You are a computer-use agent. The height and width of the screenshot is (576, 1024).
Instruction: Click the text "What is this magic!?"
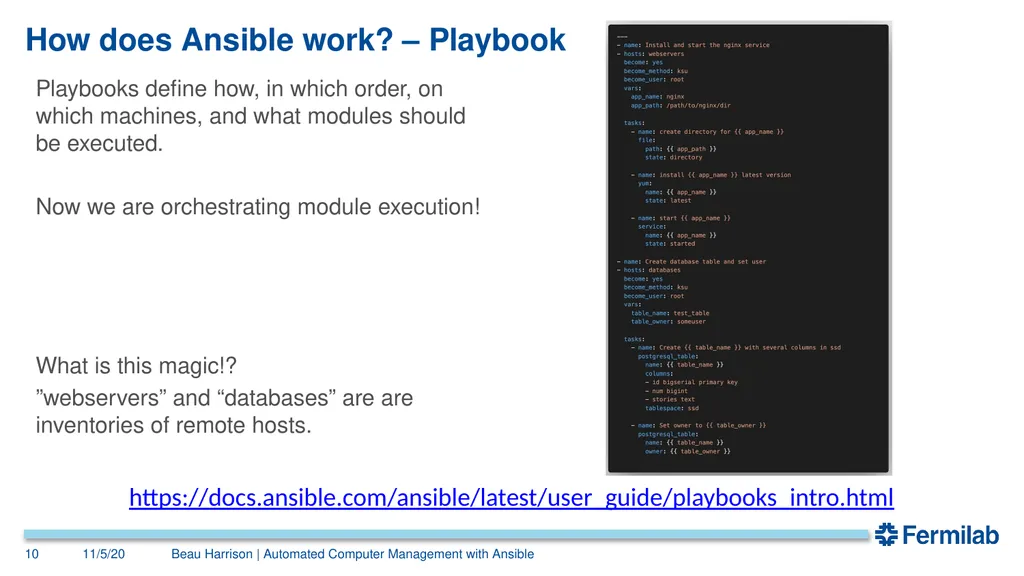click(x=136, y=366)
